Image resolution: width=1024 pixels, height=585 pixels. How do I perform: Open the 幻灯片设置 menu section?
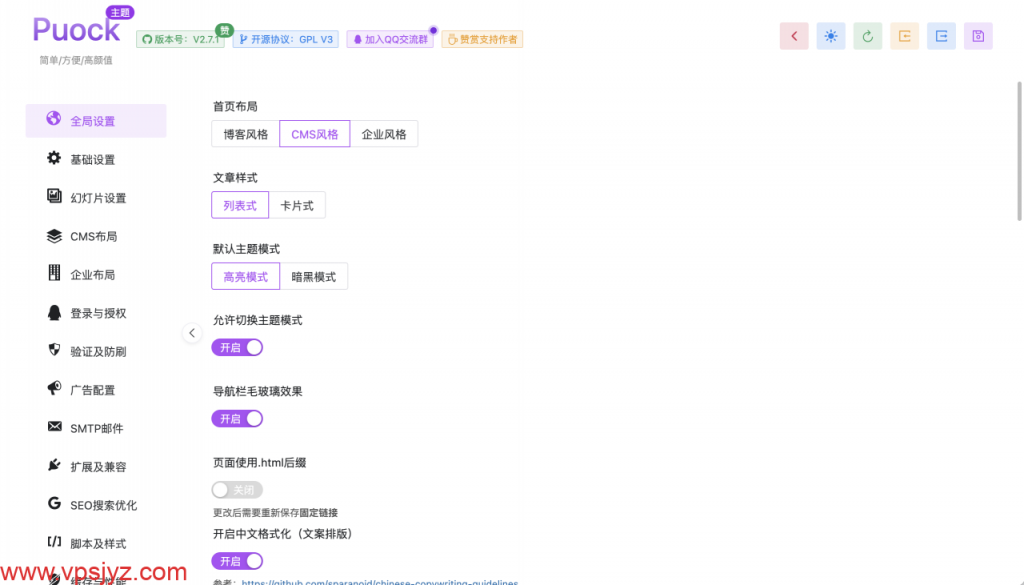coord(98,198)
